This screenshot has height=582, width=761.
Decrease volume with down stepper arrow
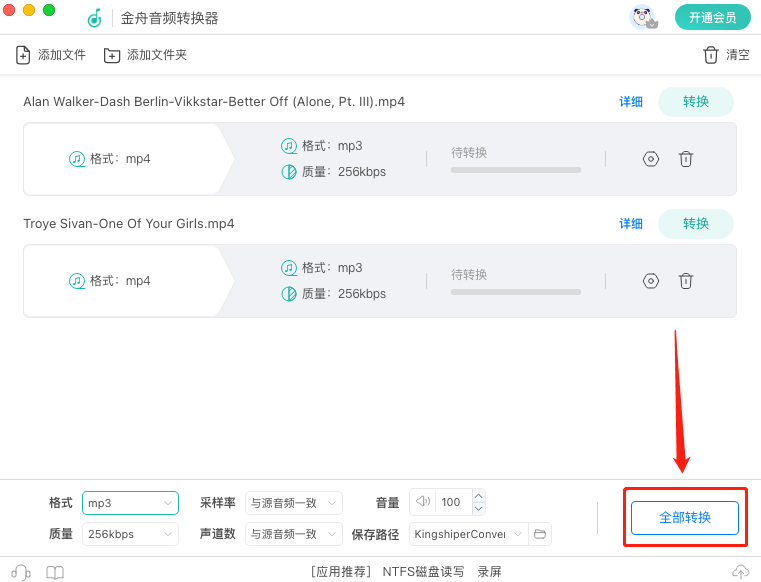point(479,508)
